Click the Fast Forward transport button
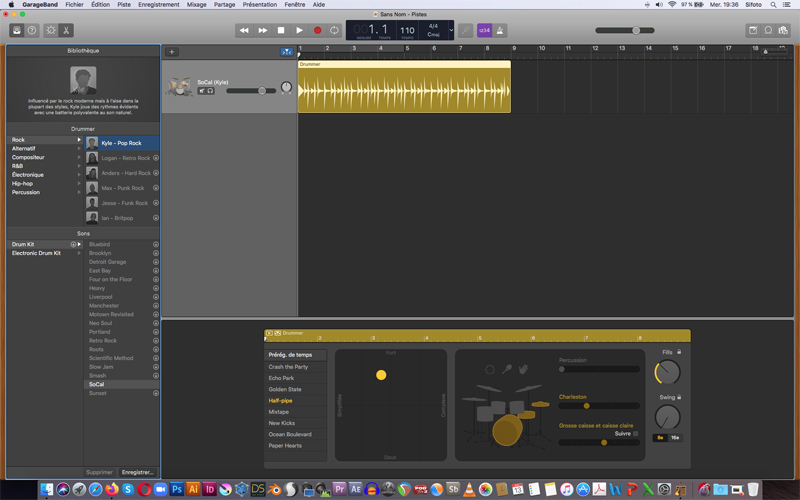800x500 pixels. click(x=262, y=30)
